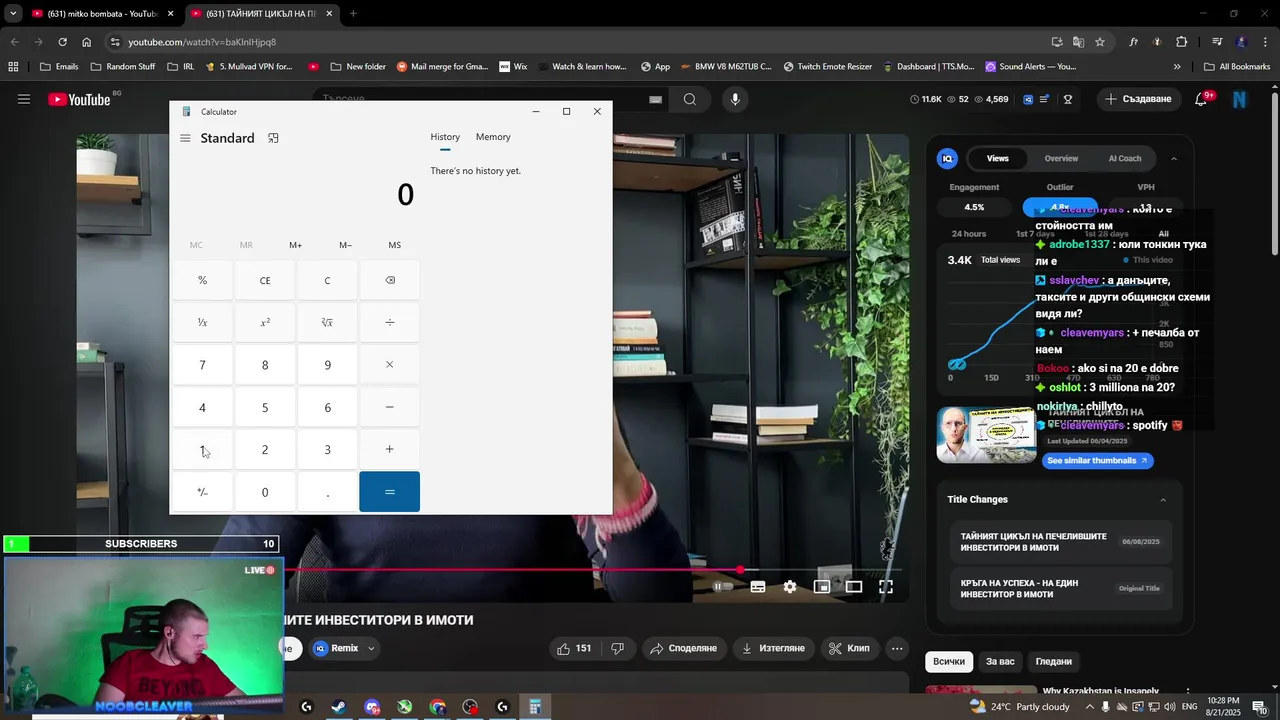Like the video with 151 likes
The height and width of the screenshot is (720, 1280).
(575, 648)
